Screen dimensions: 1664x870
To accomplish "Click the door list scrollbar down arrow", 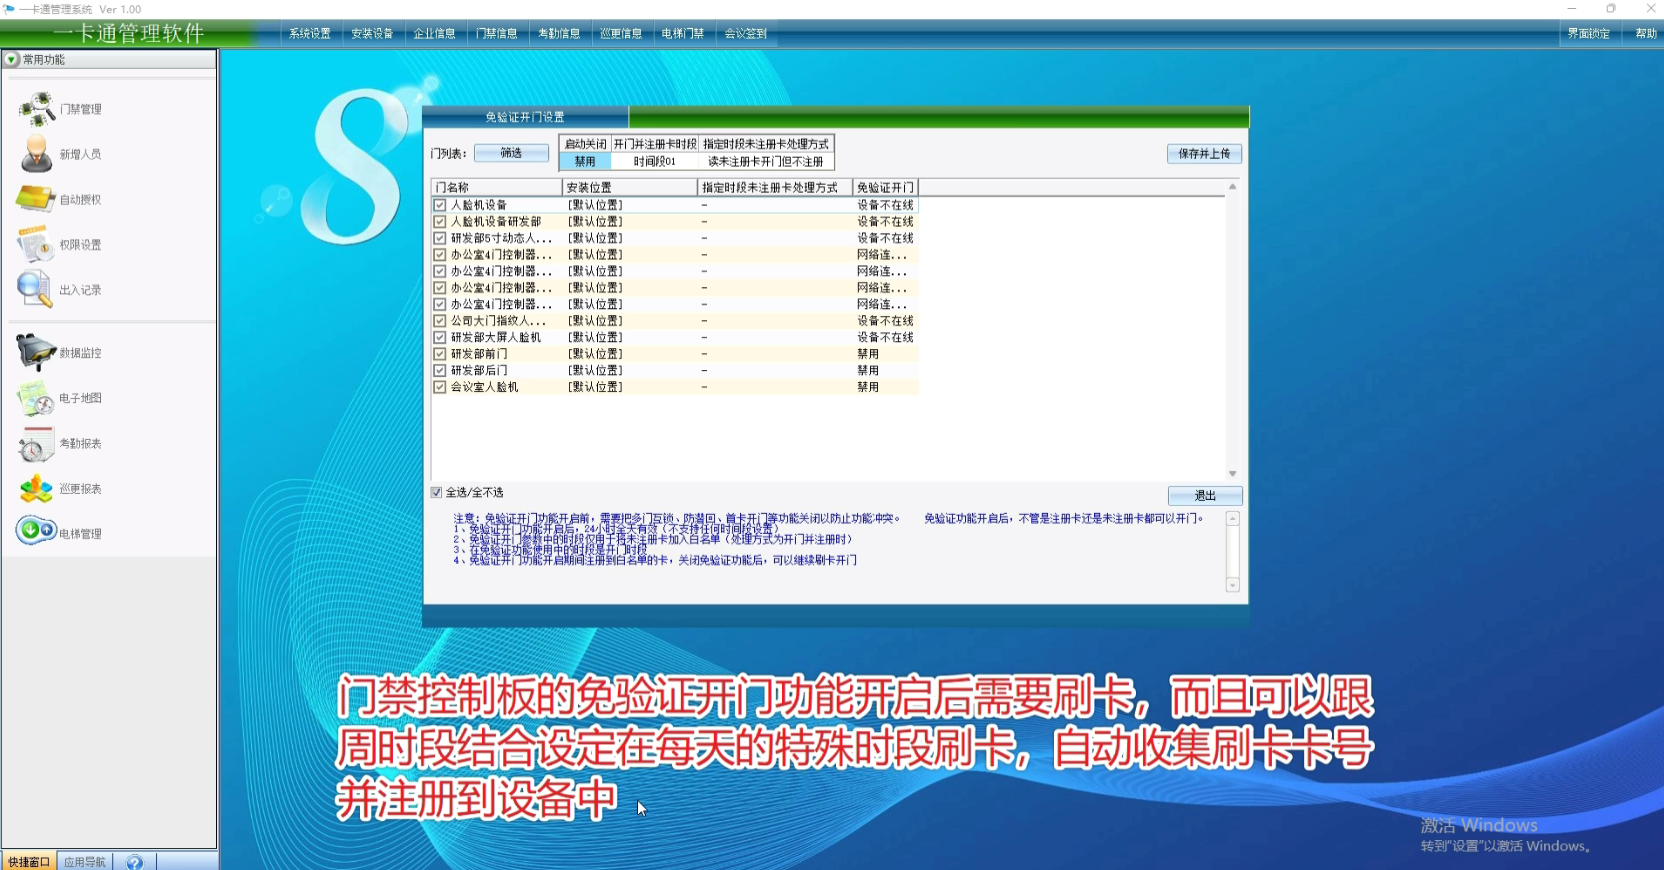I will pos(1232,474).
